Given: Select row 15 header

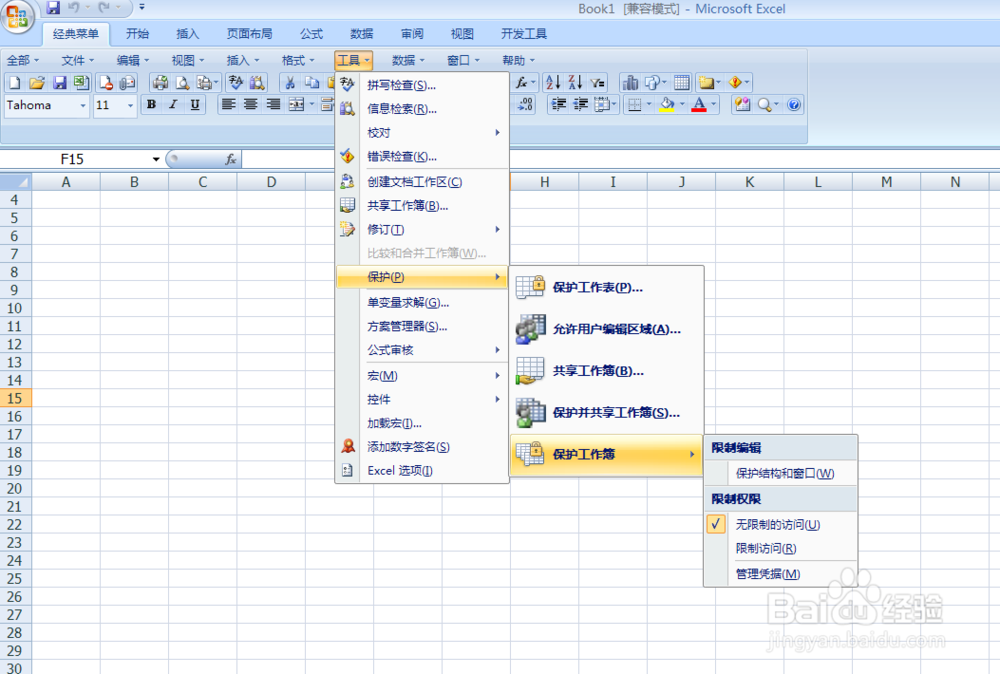Looking at the screenshot, I should [x=15, y=399].
